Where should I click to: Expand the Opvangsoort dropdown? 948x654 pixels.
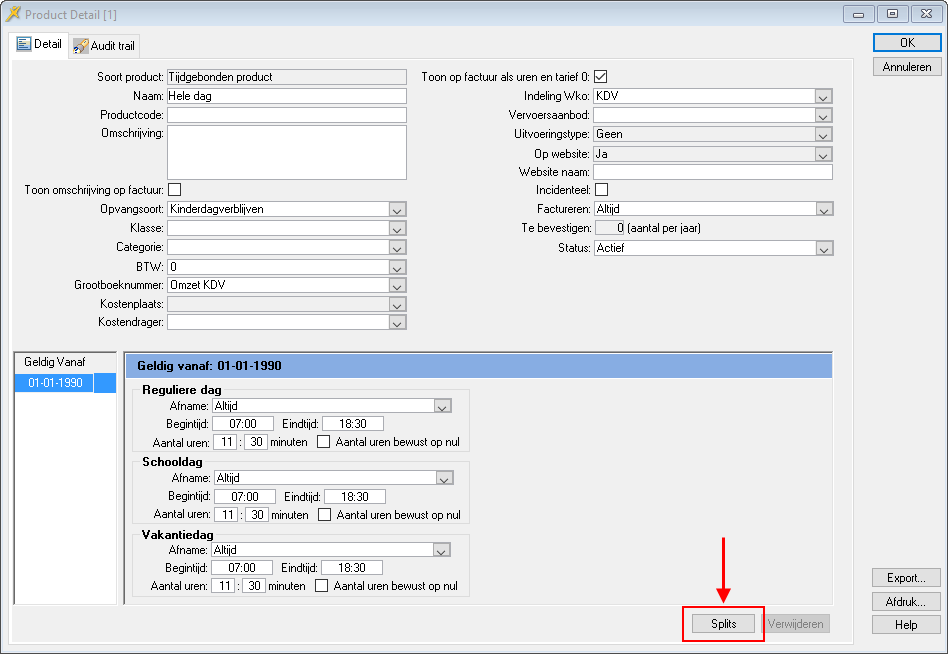click(397, 209)
